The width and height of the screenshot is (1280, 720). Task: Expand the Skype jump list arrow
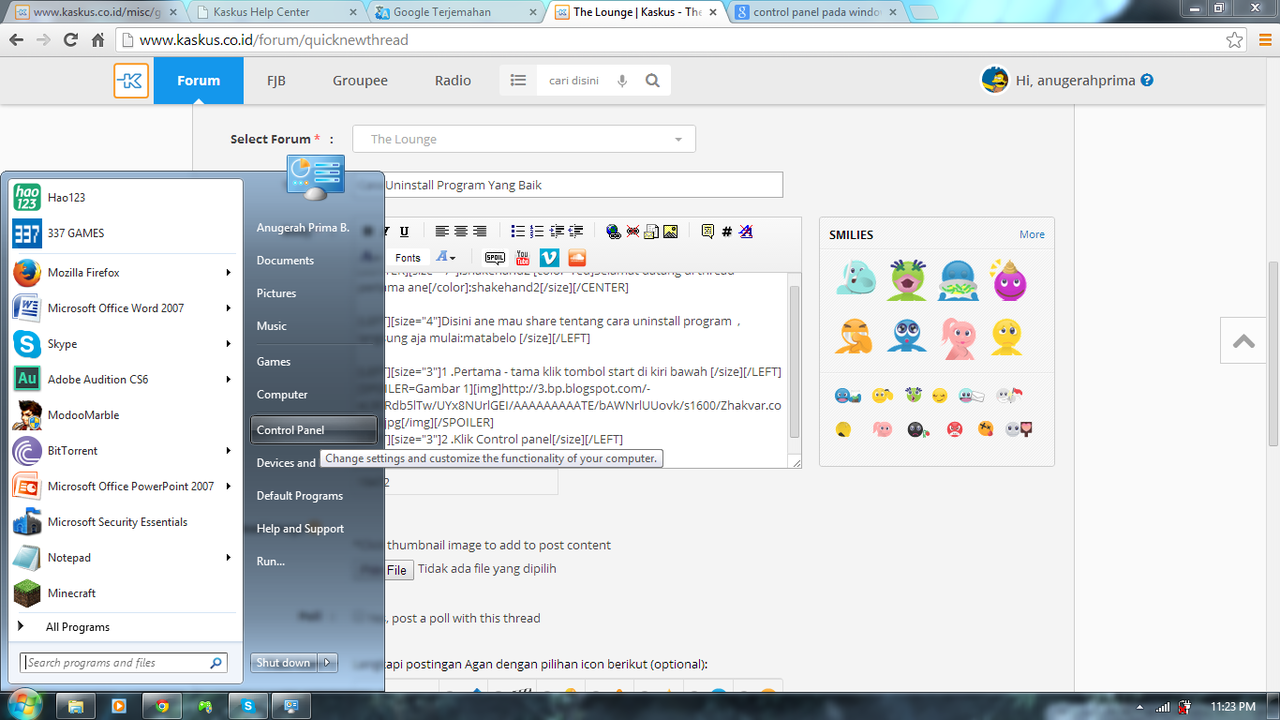pos(228,343)
